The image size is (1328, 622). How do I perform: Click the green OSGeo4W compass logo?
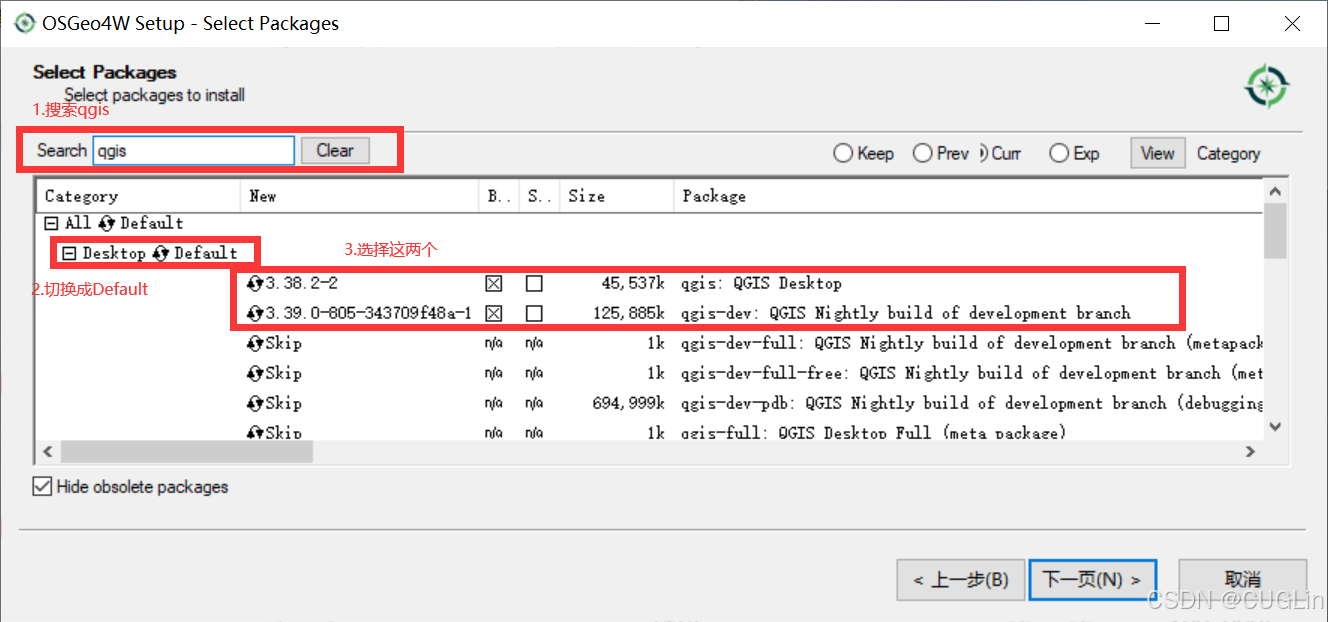tap(1266, 87)
